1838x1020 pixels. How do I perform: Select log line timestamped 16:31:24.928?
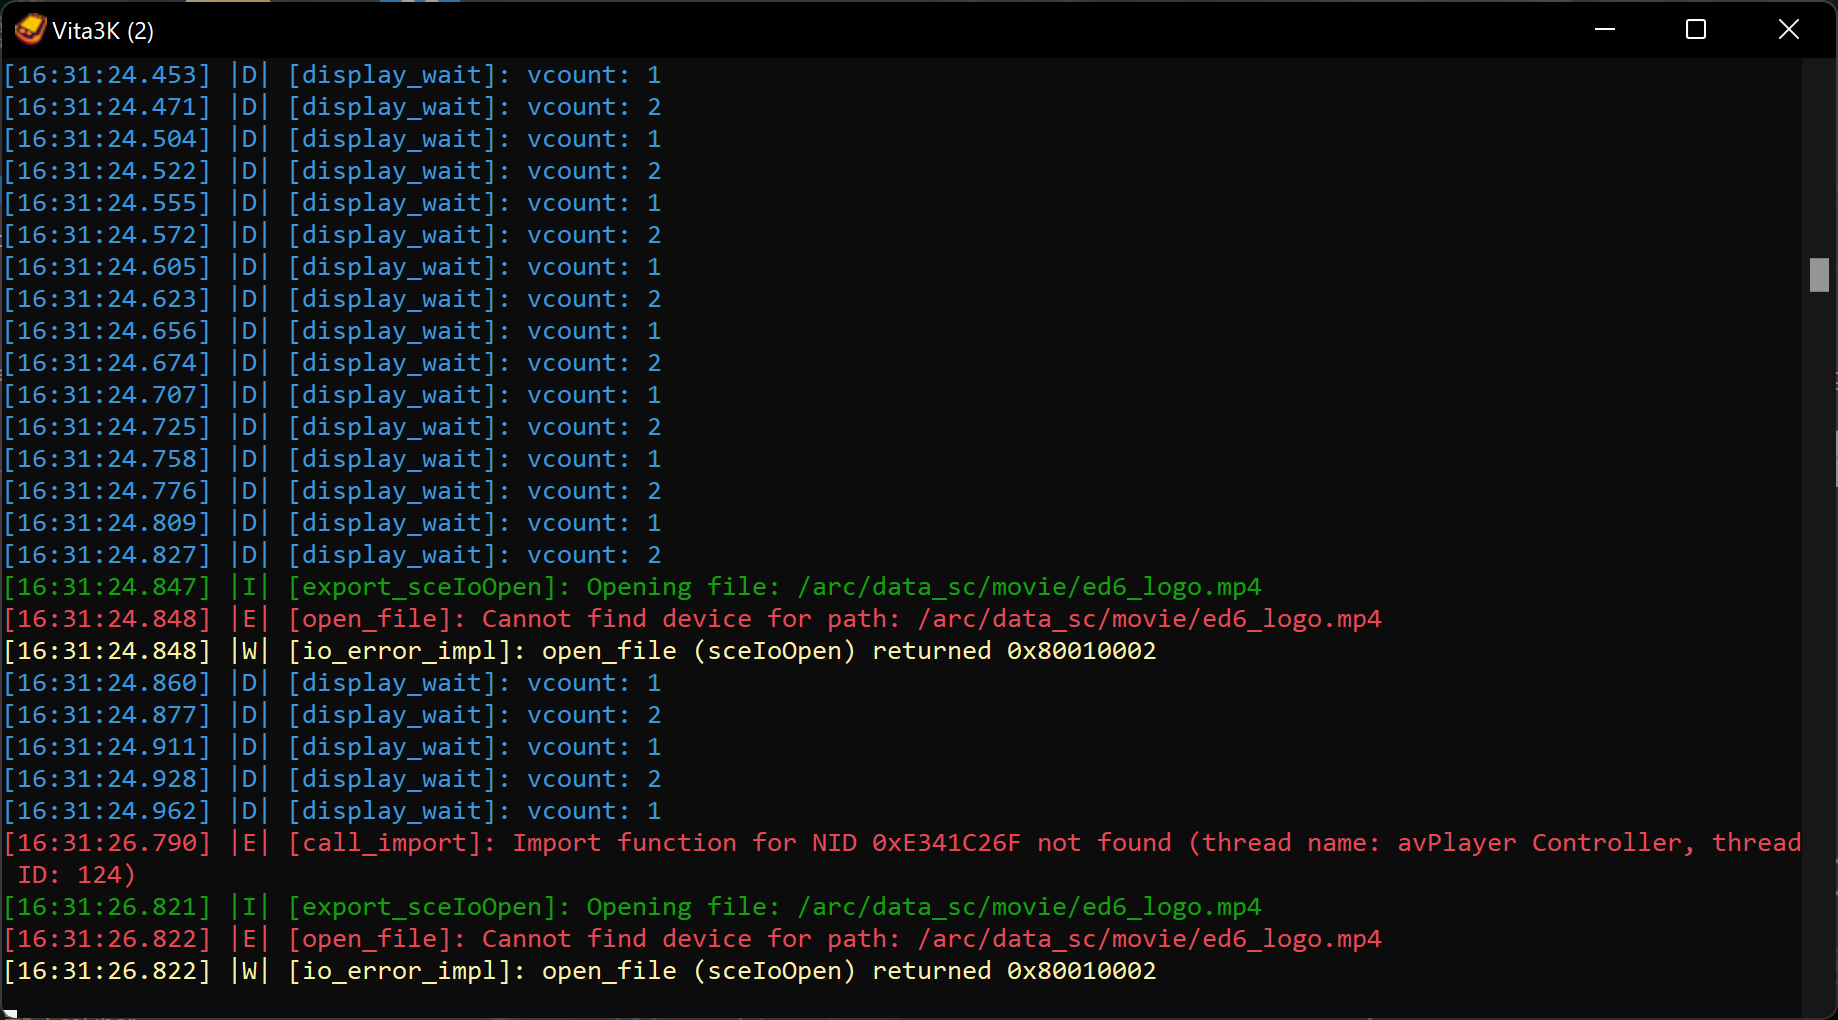pos(333,779)
